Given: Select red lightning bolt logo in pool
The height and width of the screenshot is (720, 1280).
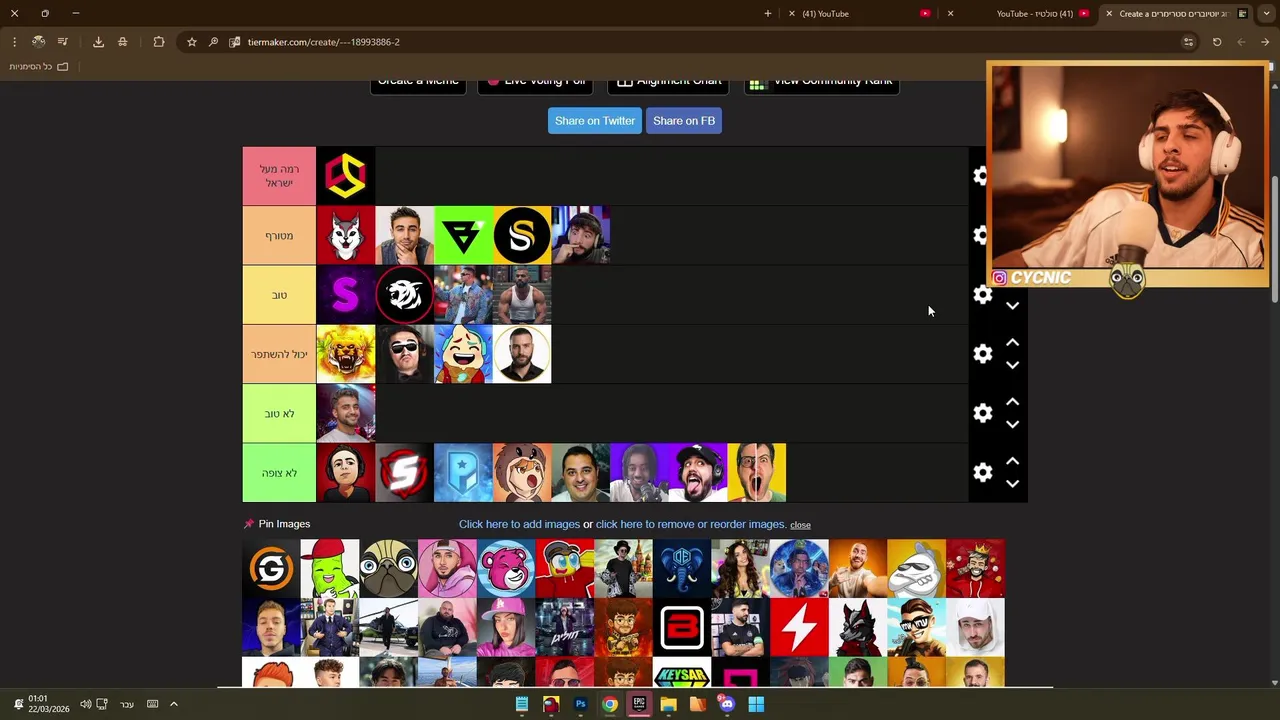Looking at the screenshot, I should [799, 628].
